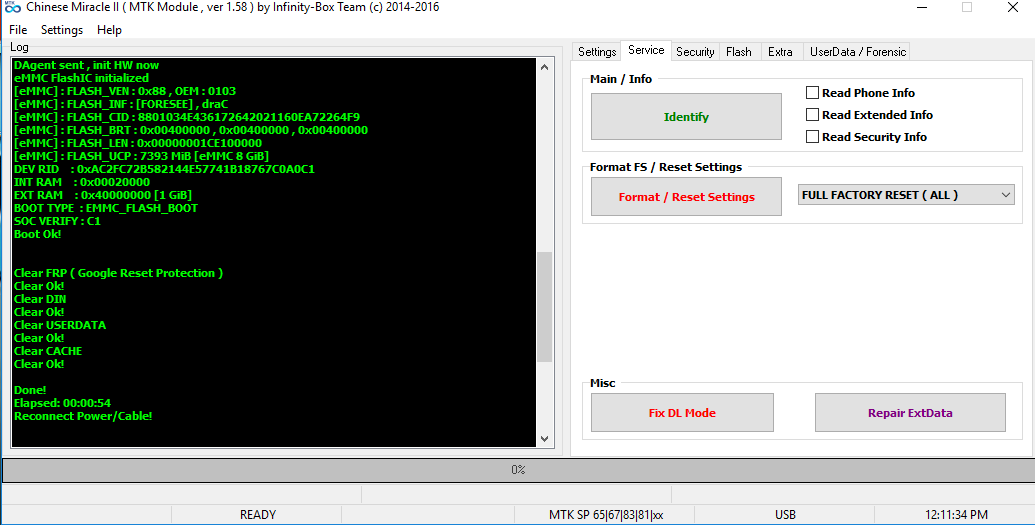The width and height of the screenshot is (1035, 525).
Task: Enable Read Phone Info checkbox
Action: [x=812, y=92]
